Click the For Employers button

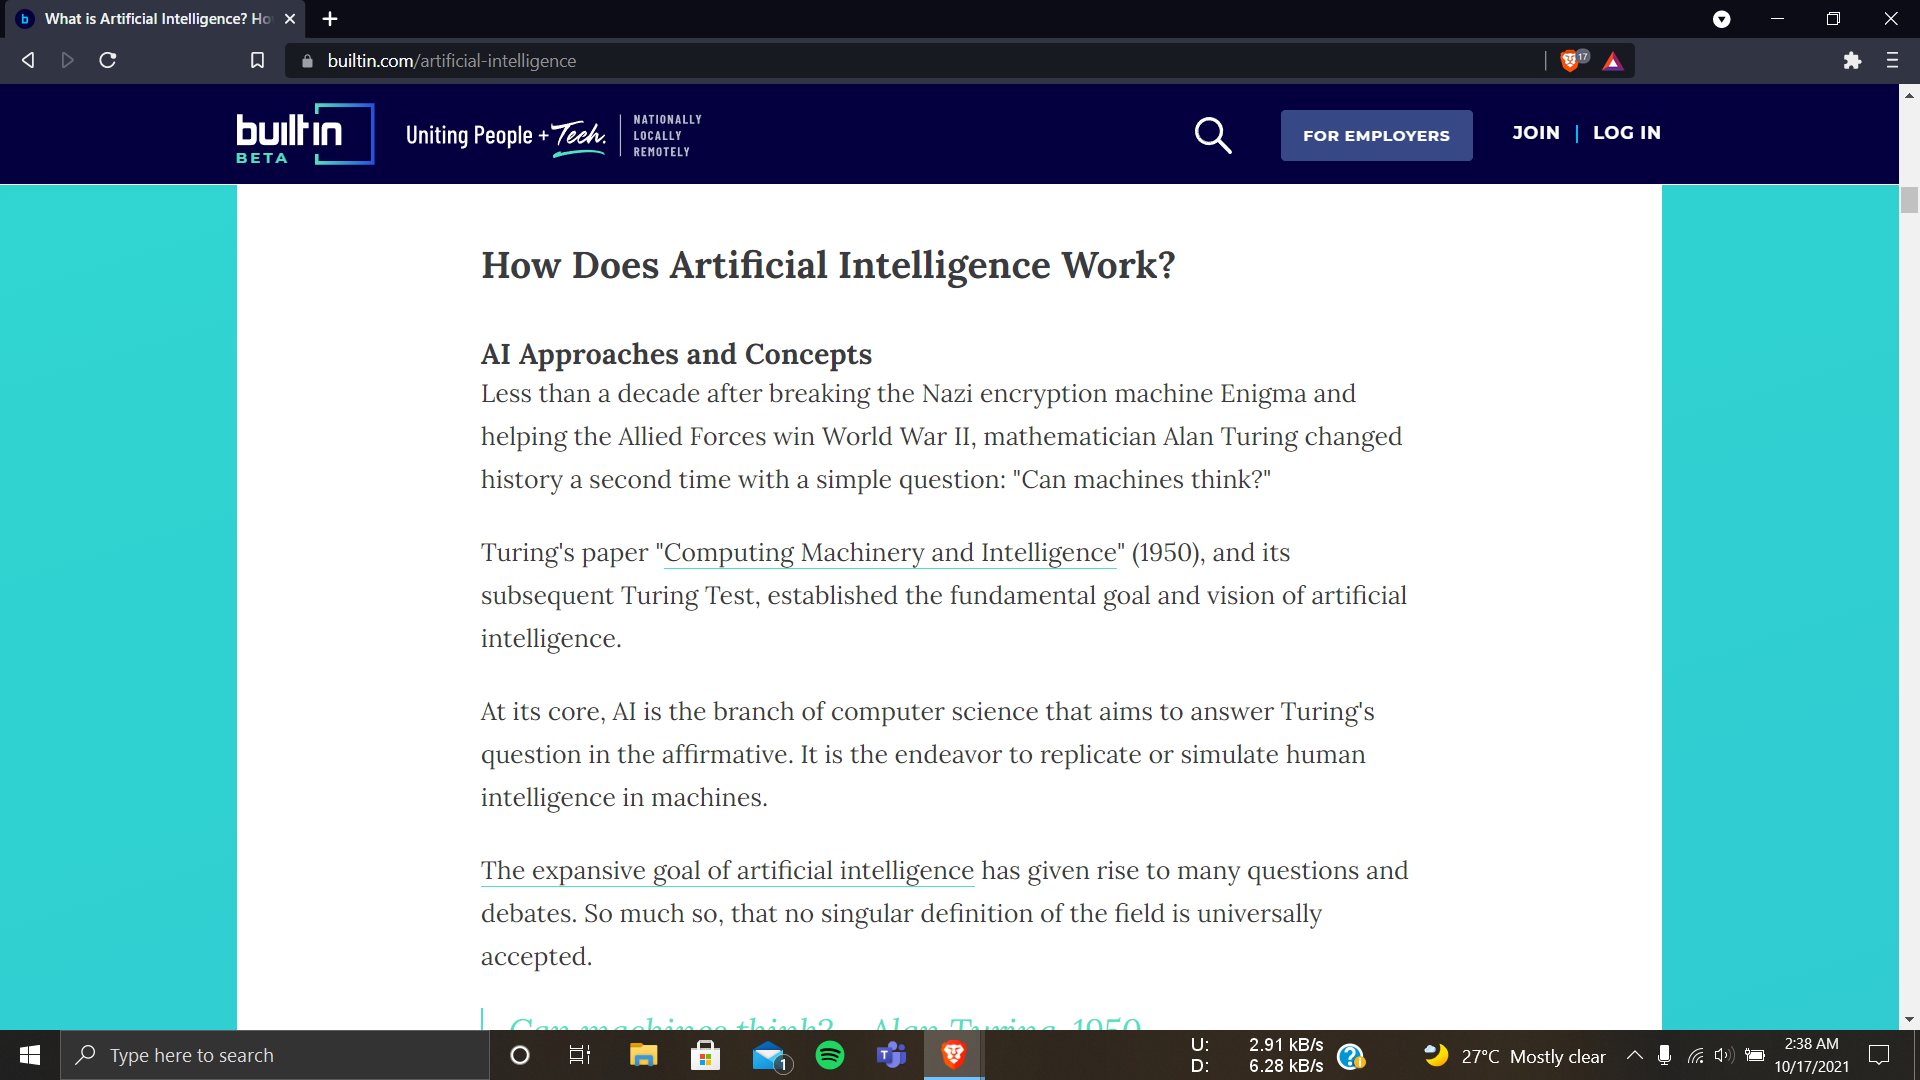(1376, 135)
